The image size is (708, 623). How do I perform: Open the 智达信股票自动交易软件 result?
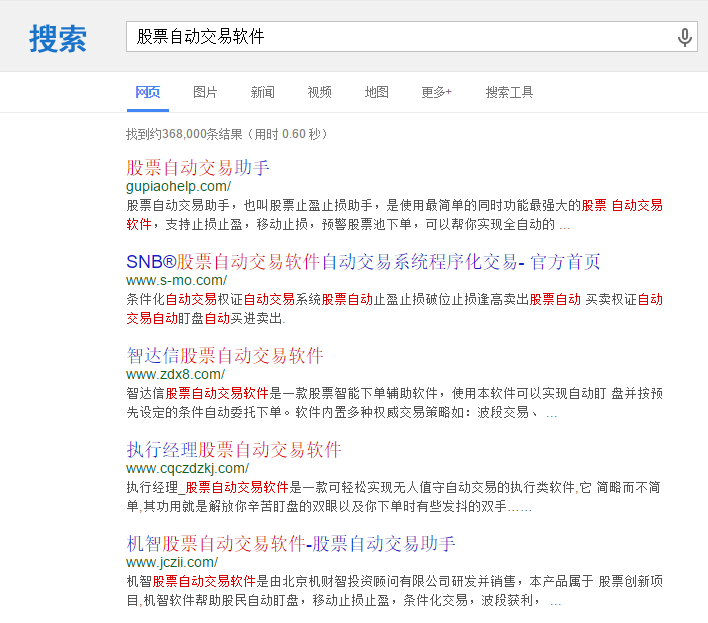225,355
